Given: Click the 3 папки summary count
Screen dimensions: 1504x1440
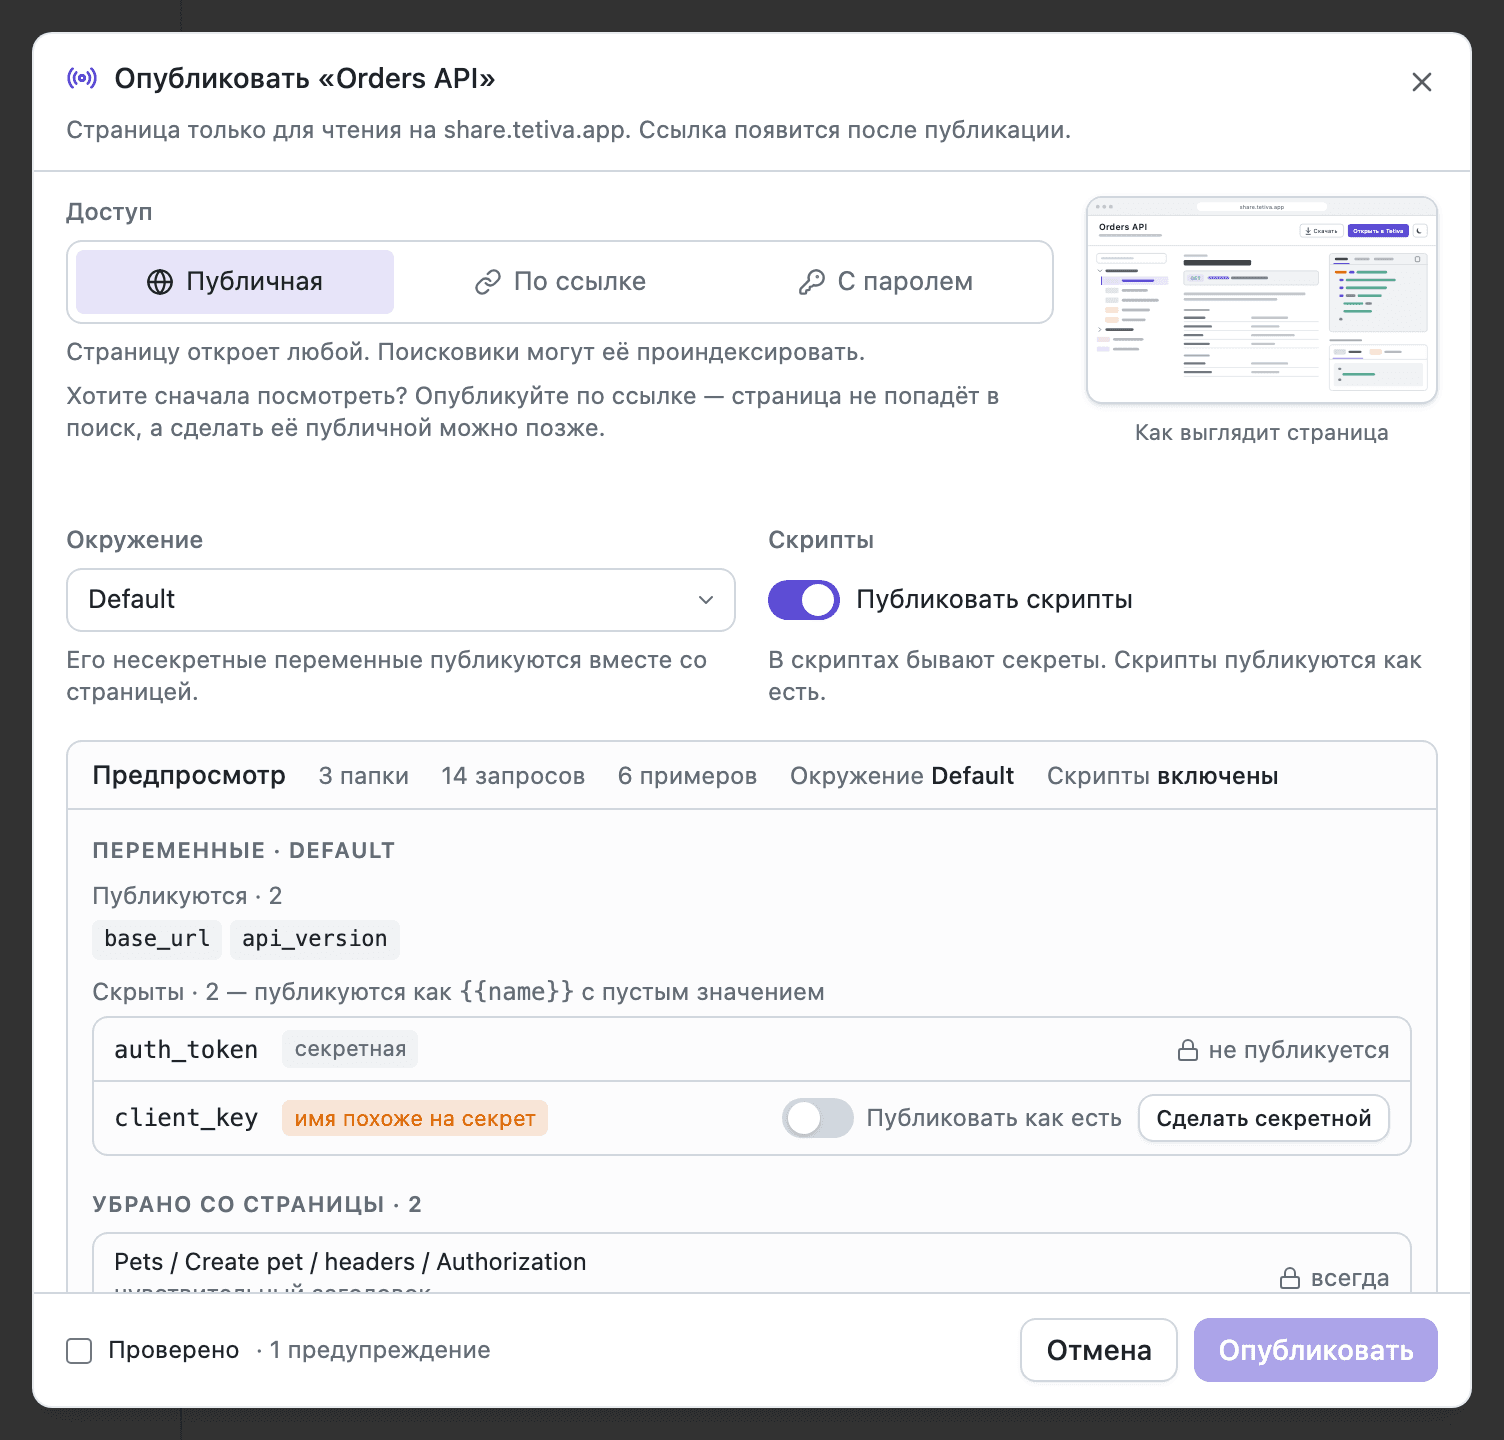Looking at the screenshot, I should pyautogui.click(x=364, y=776).
